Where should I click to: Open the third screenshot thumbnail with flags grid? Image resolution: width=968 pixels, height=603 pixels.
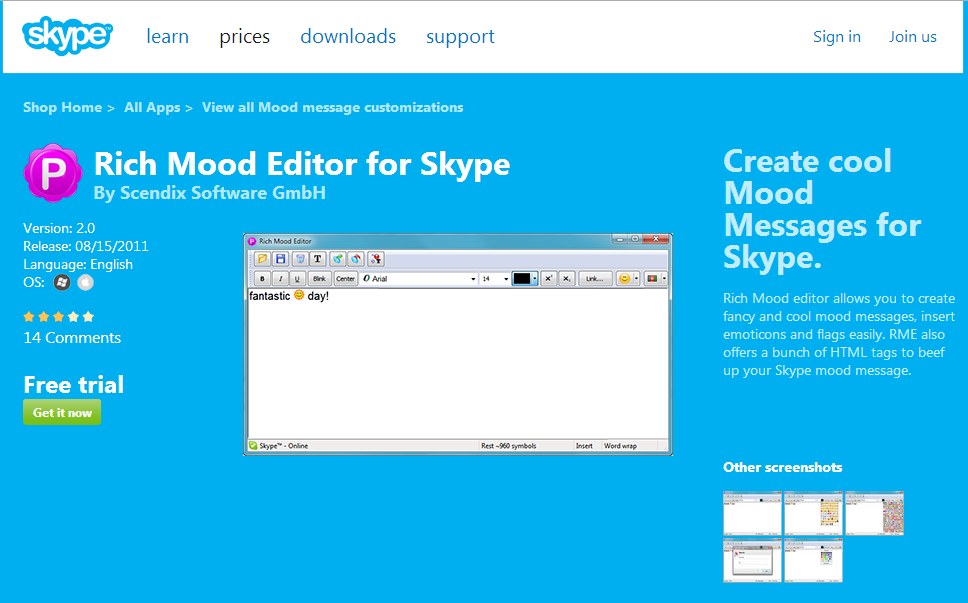tap(874, 513)
